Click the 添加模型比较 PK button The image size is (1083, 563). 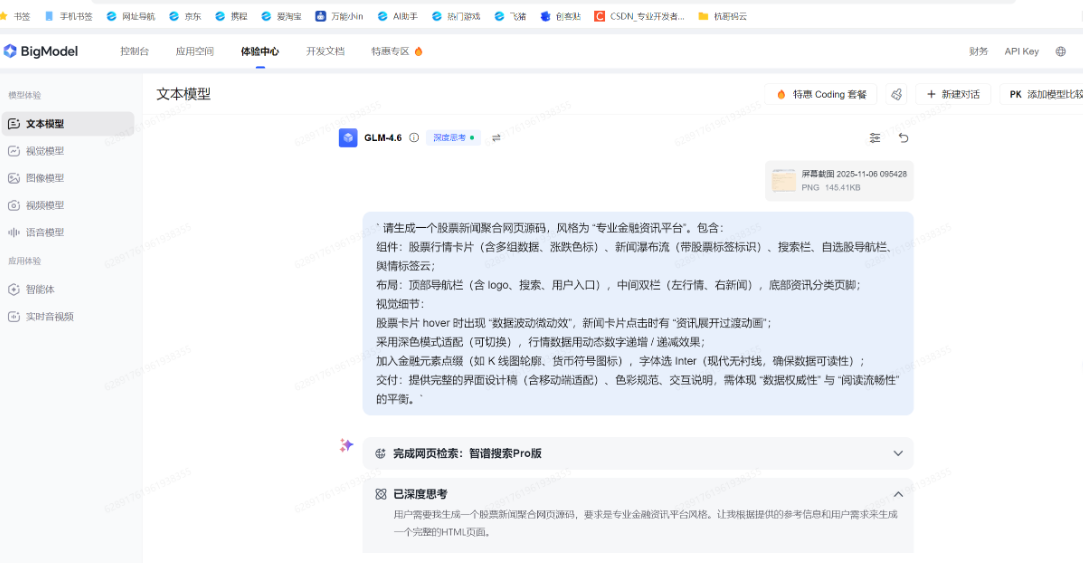pyautogui.click(x=1043, y=94)
